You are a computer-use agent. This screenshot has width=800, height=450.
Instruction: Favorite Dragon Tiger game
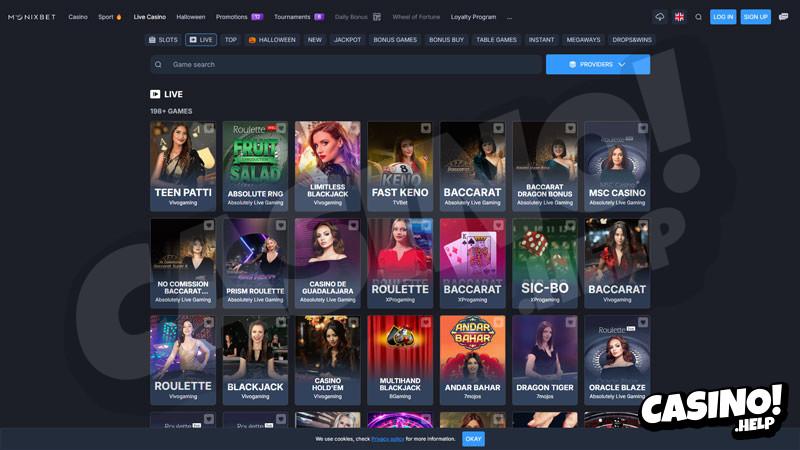tap(570, 322)
